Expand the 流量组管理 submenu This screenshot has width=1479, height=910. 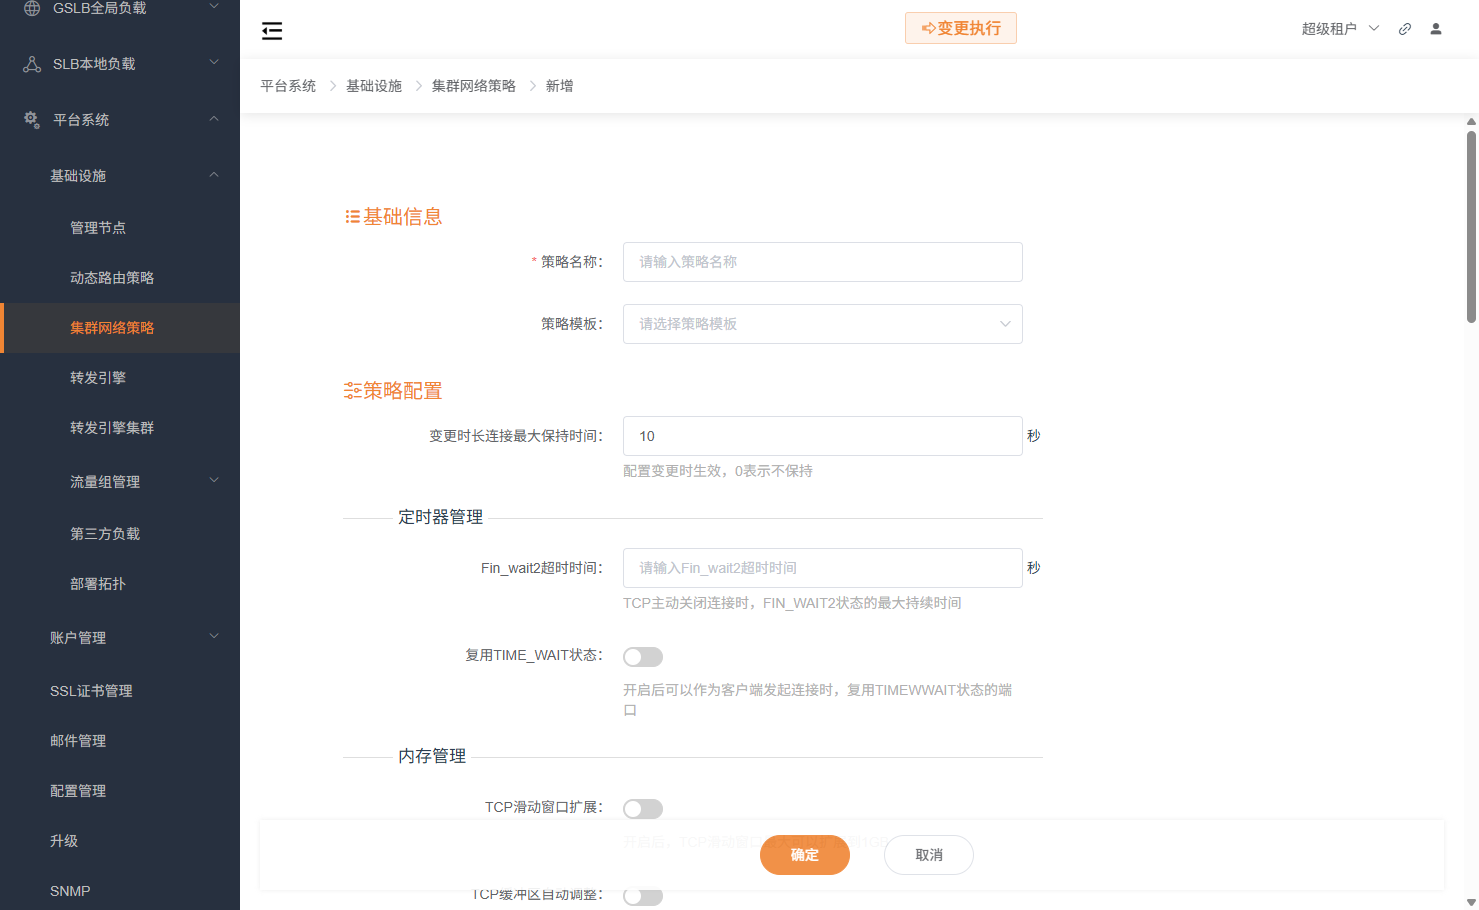(x=105, y=481)
